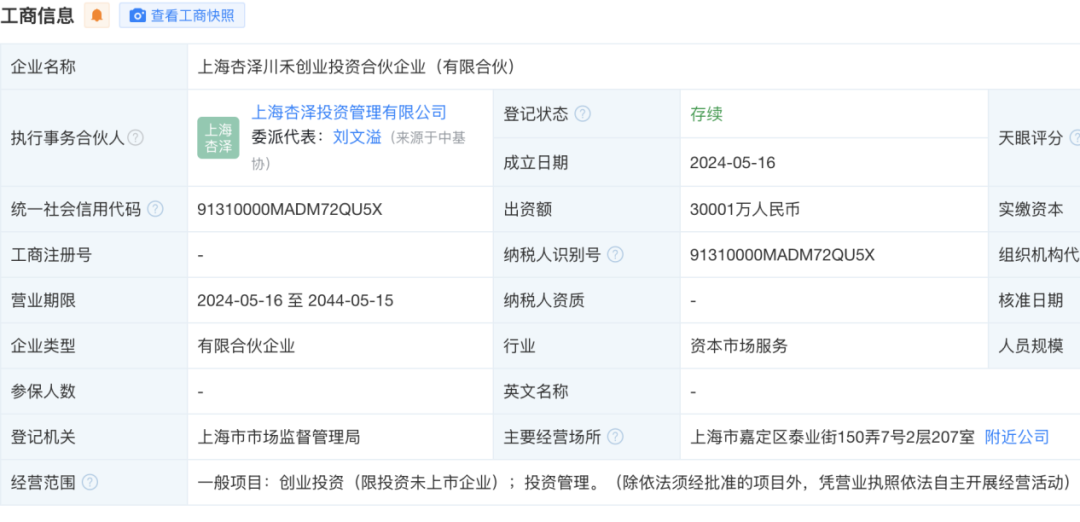Click help icon beside 主要经营场所

pos(615,437)
